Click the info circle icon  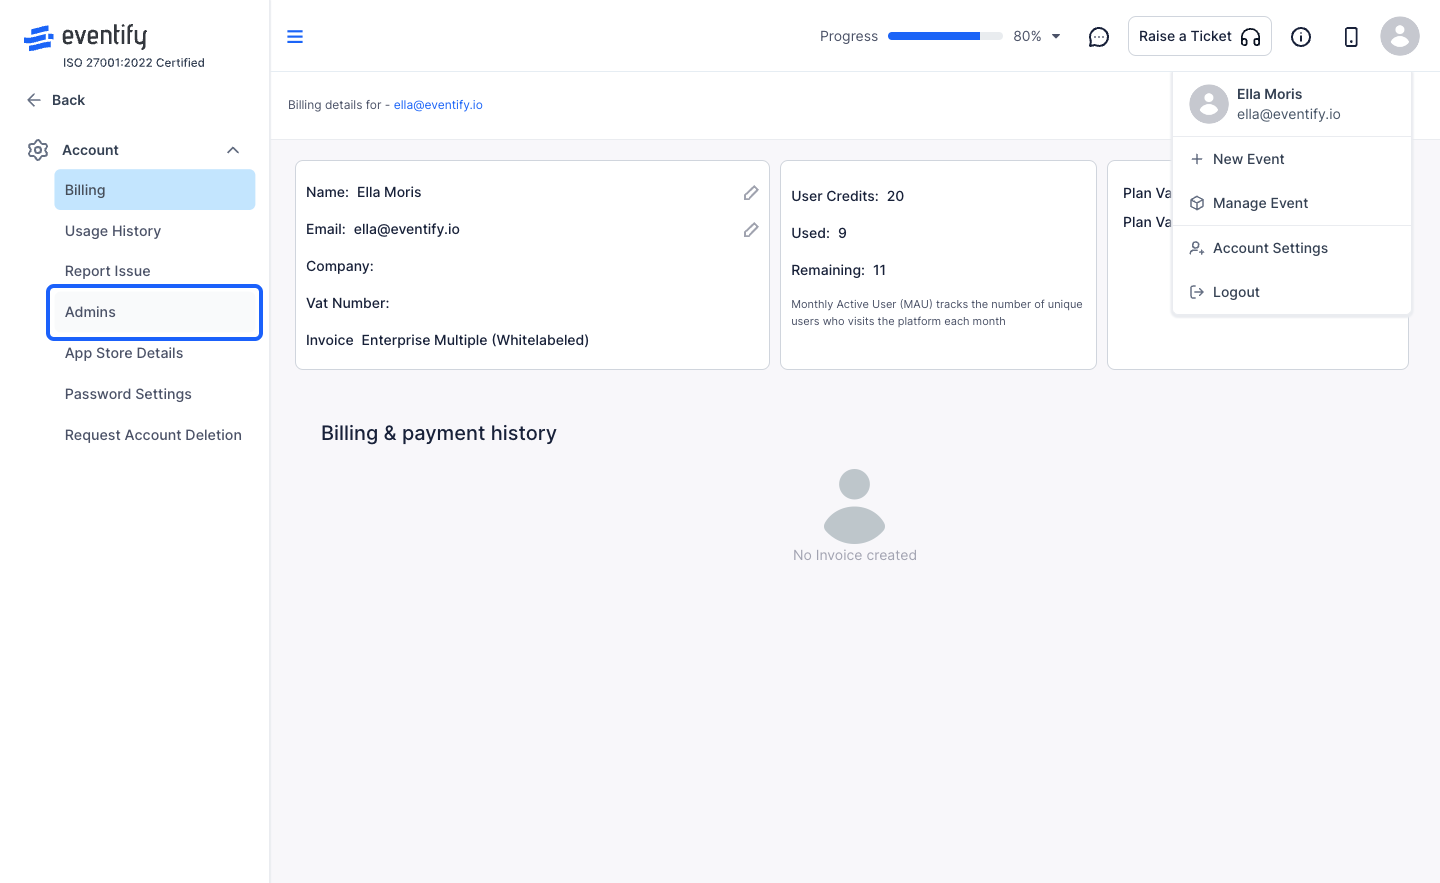1301,37
